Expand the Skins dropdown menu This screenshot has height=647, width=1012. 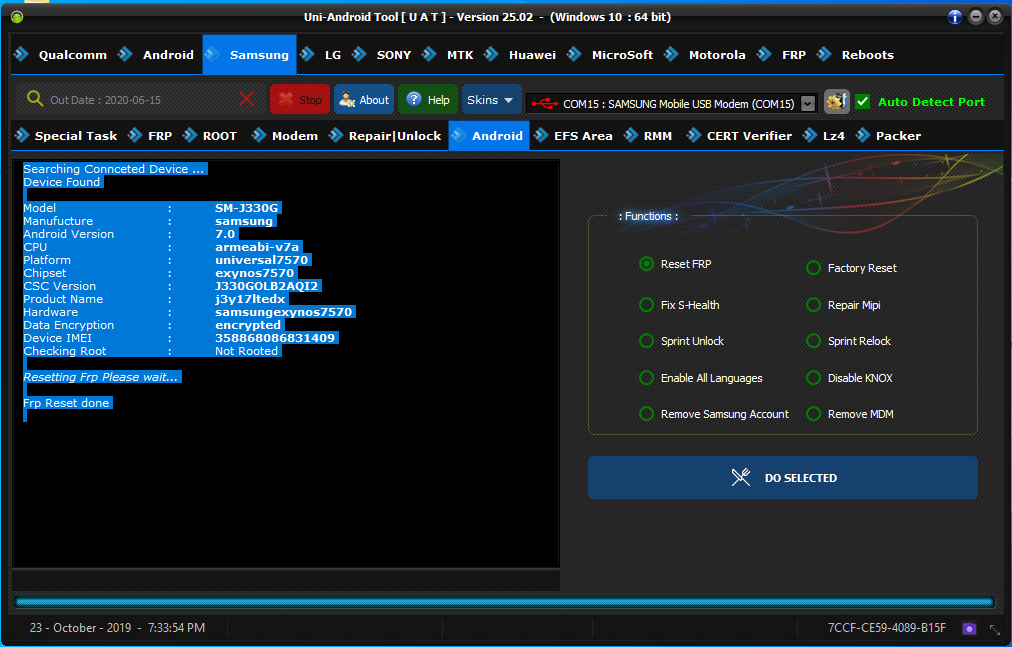[x=491, y=100]
